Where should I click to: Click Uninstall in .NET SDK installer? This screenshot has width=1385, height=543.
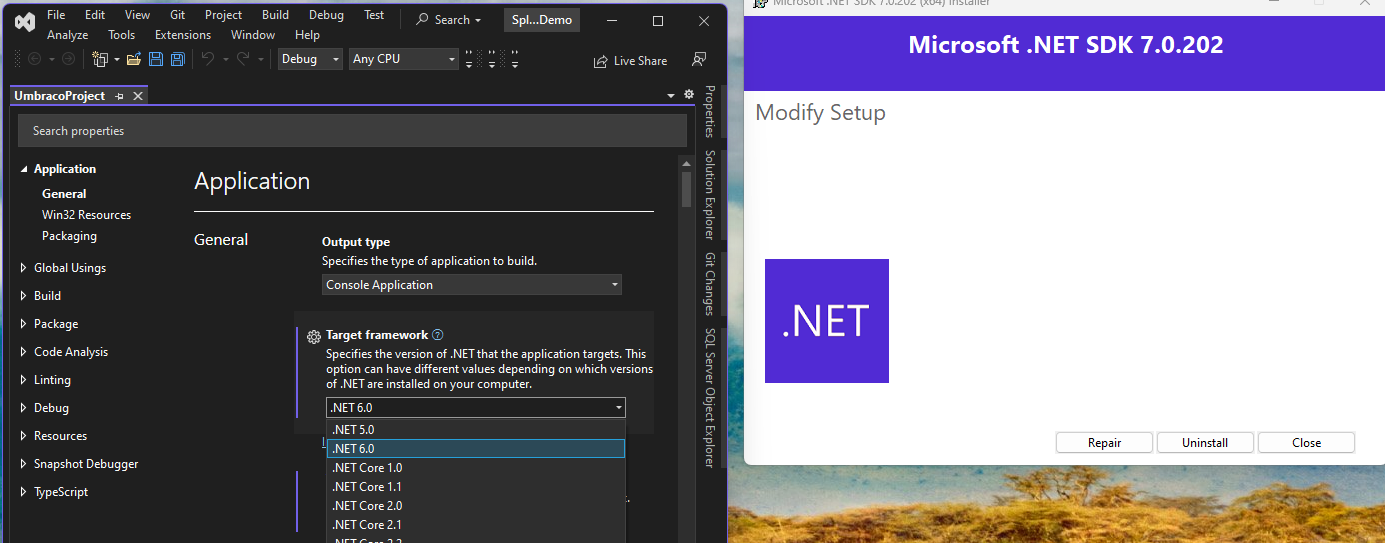[x=1205, y=443]
